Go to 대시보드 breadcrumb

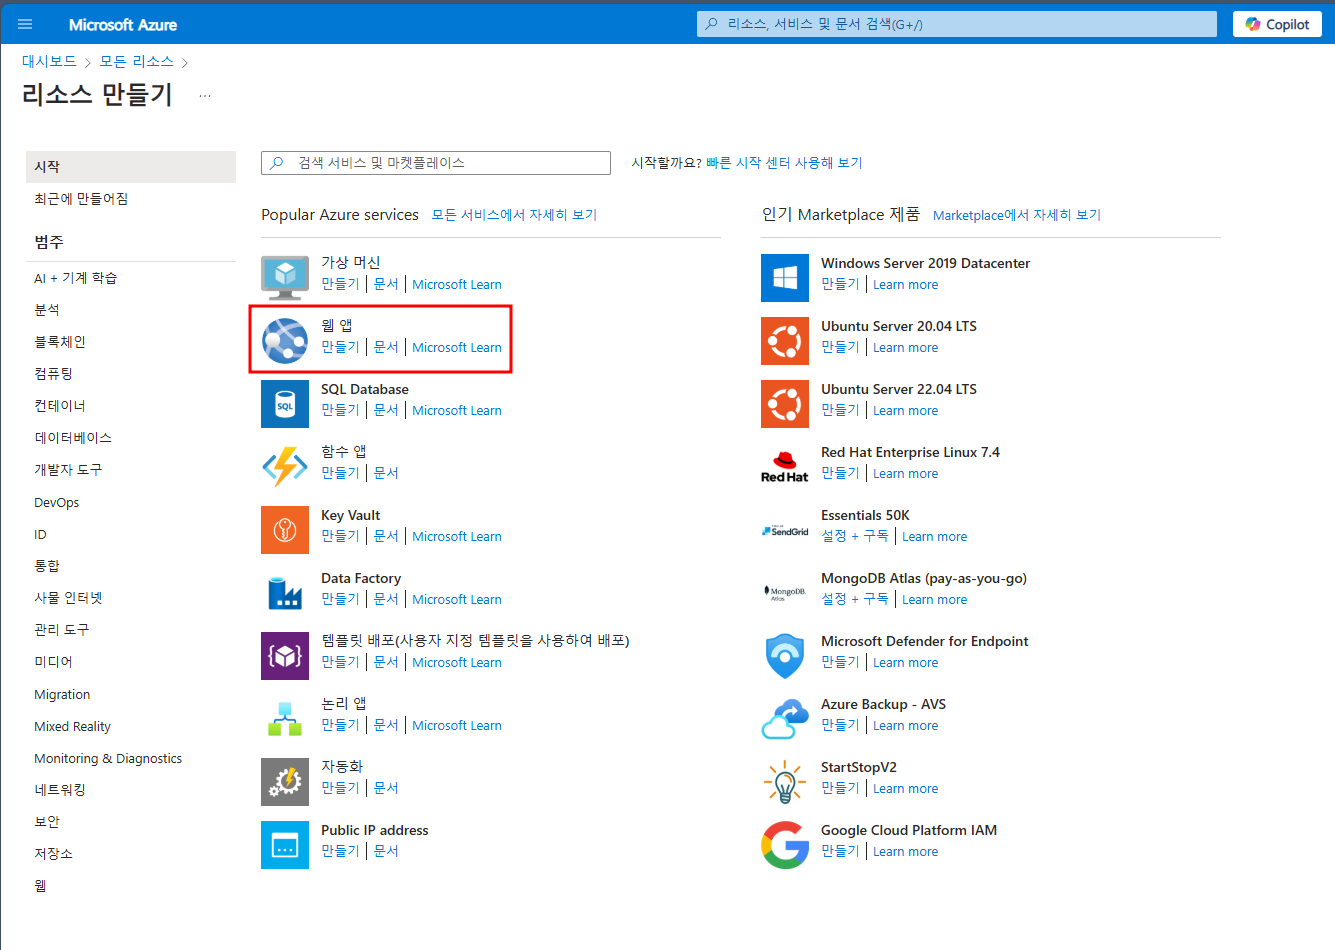[49, 62]
